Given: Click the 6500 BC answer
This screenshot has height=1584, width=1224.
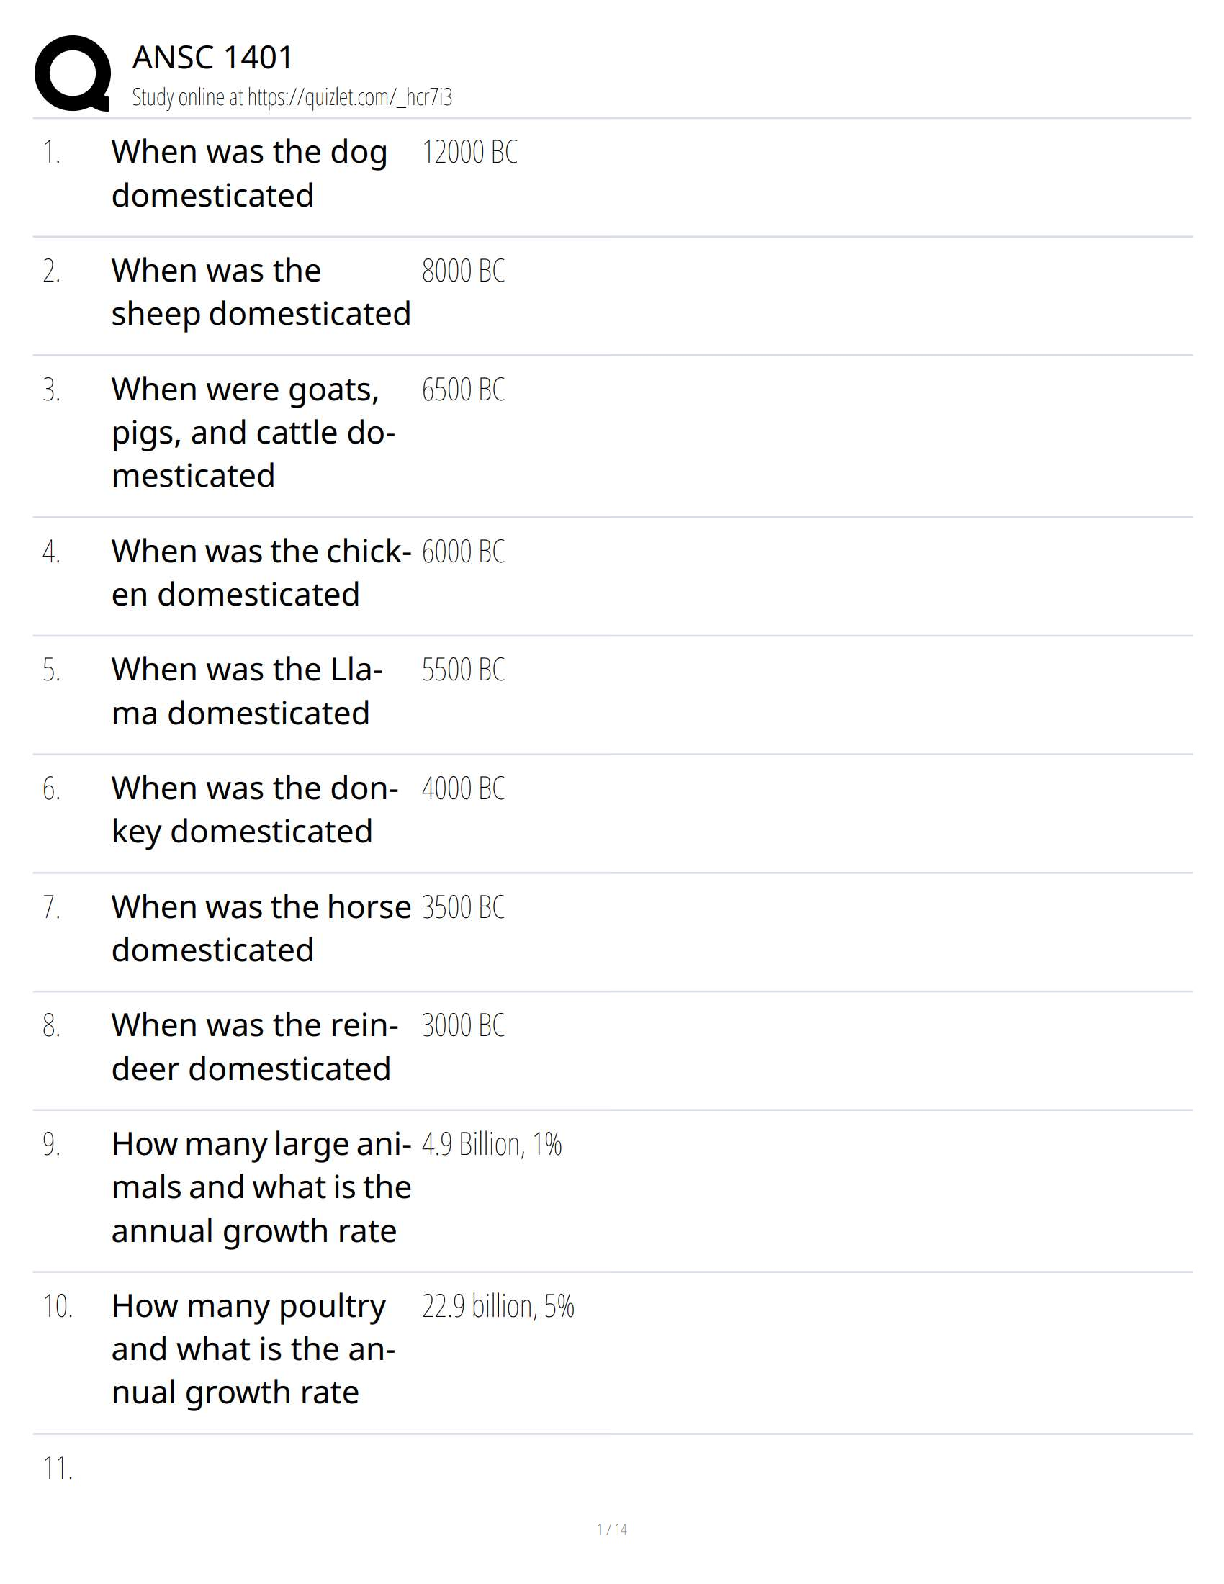Looking at the screenshot, I should click(x=463, y=389).
